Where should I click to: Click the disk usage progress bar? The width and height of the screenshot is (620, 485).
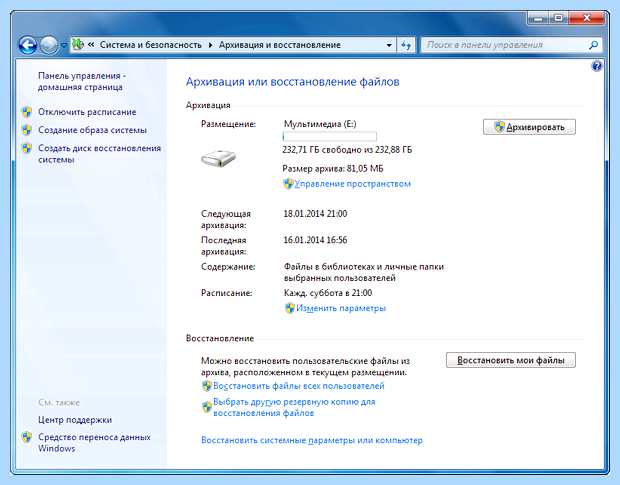point(329,136)
